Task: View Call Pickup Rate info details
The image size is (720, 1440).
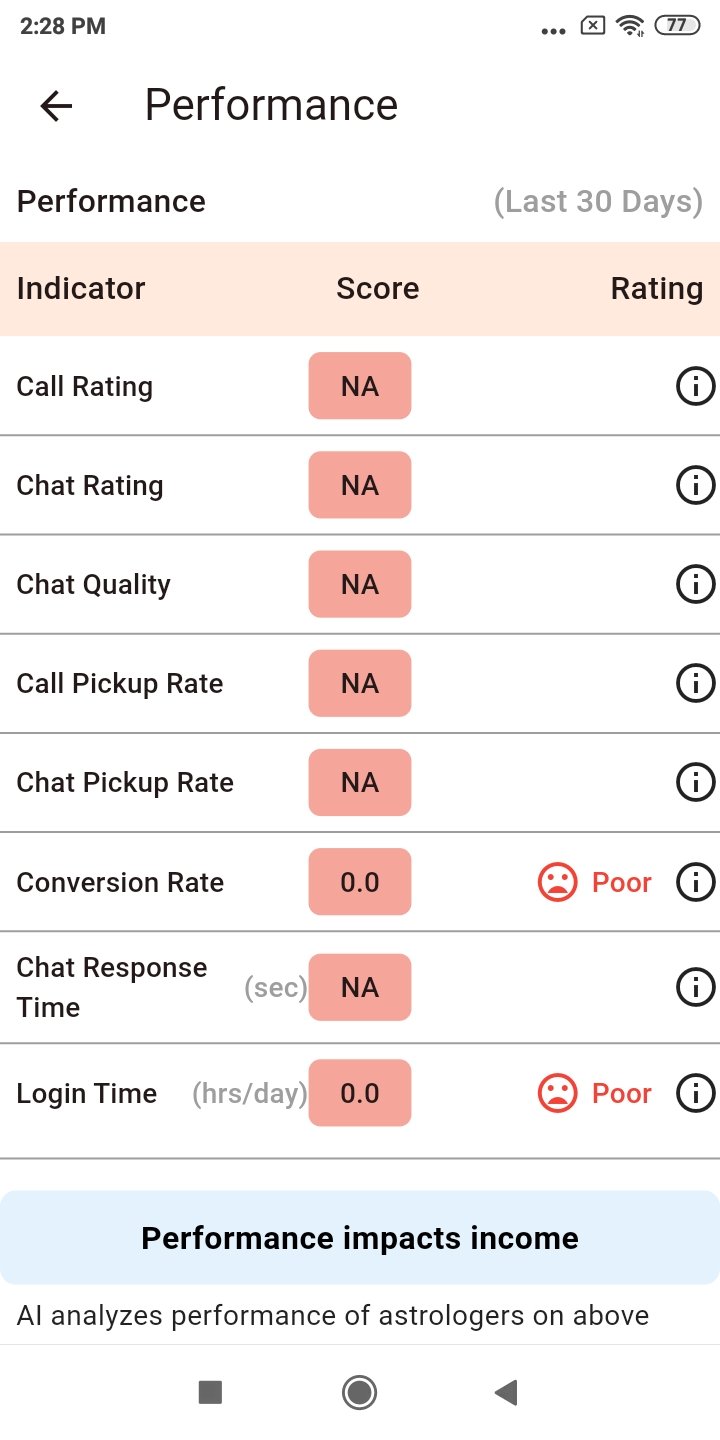Action: tap(695, 683)
